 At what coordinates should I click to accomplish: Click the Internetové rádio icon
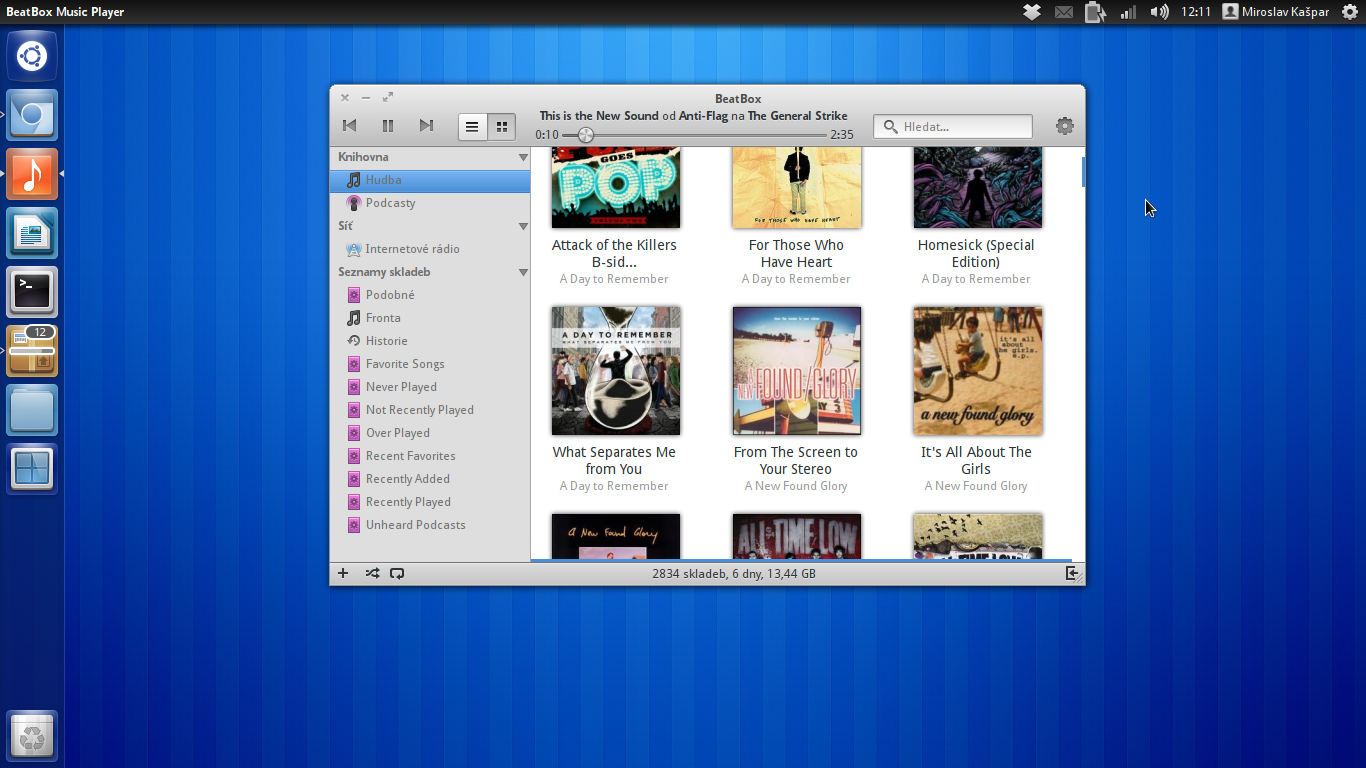coord(353,249)
